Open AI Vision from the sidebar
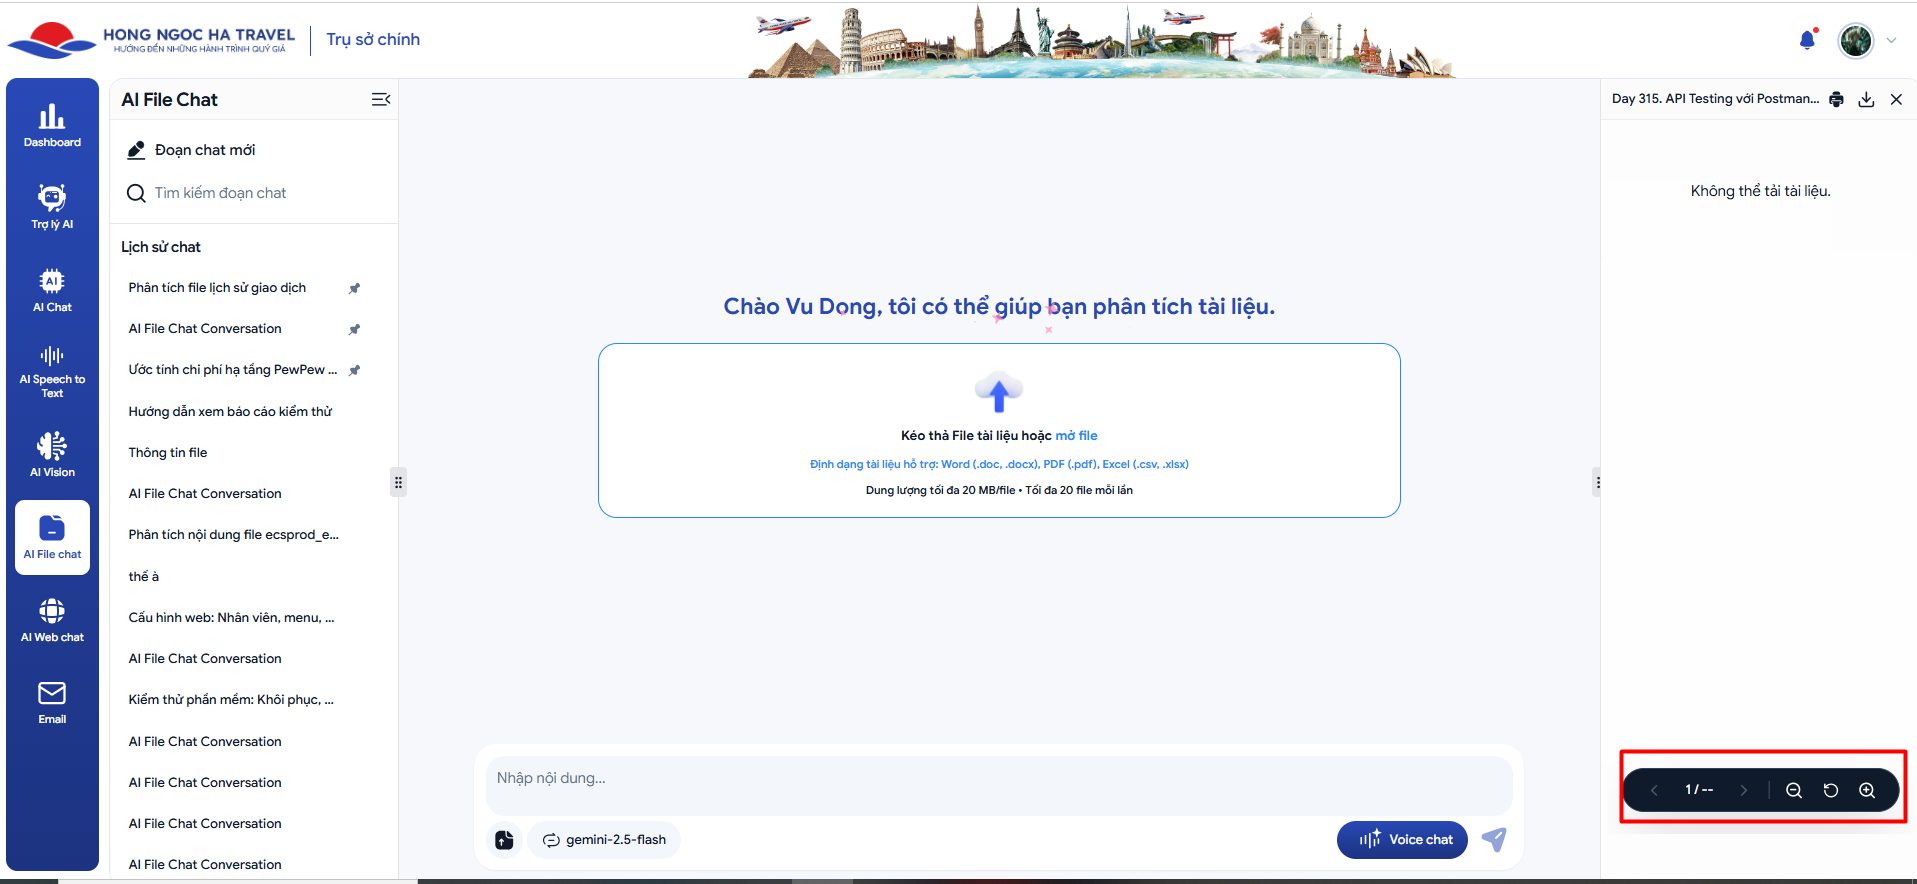Image resolution: width=1917 pixels, height=884 pixels. point(52,454)
